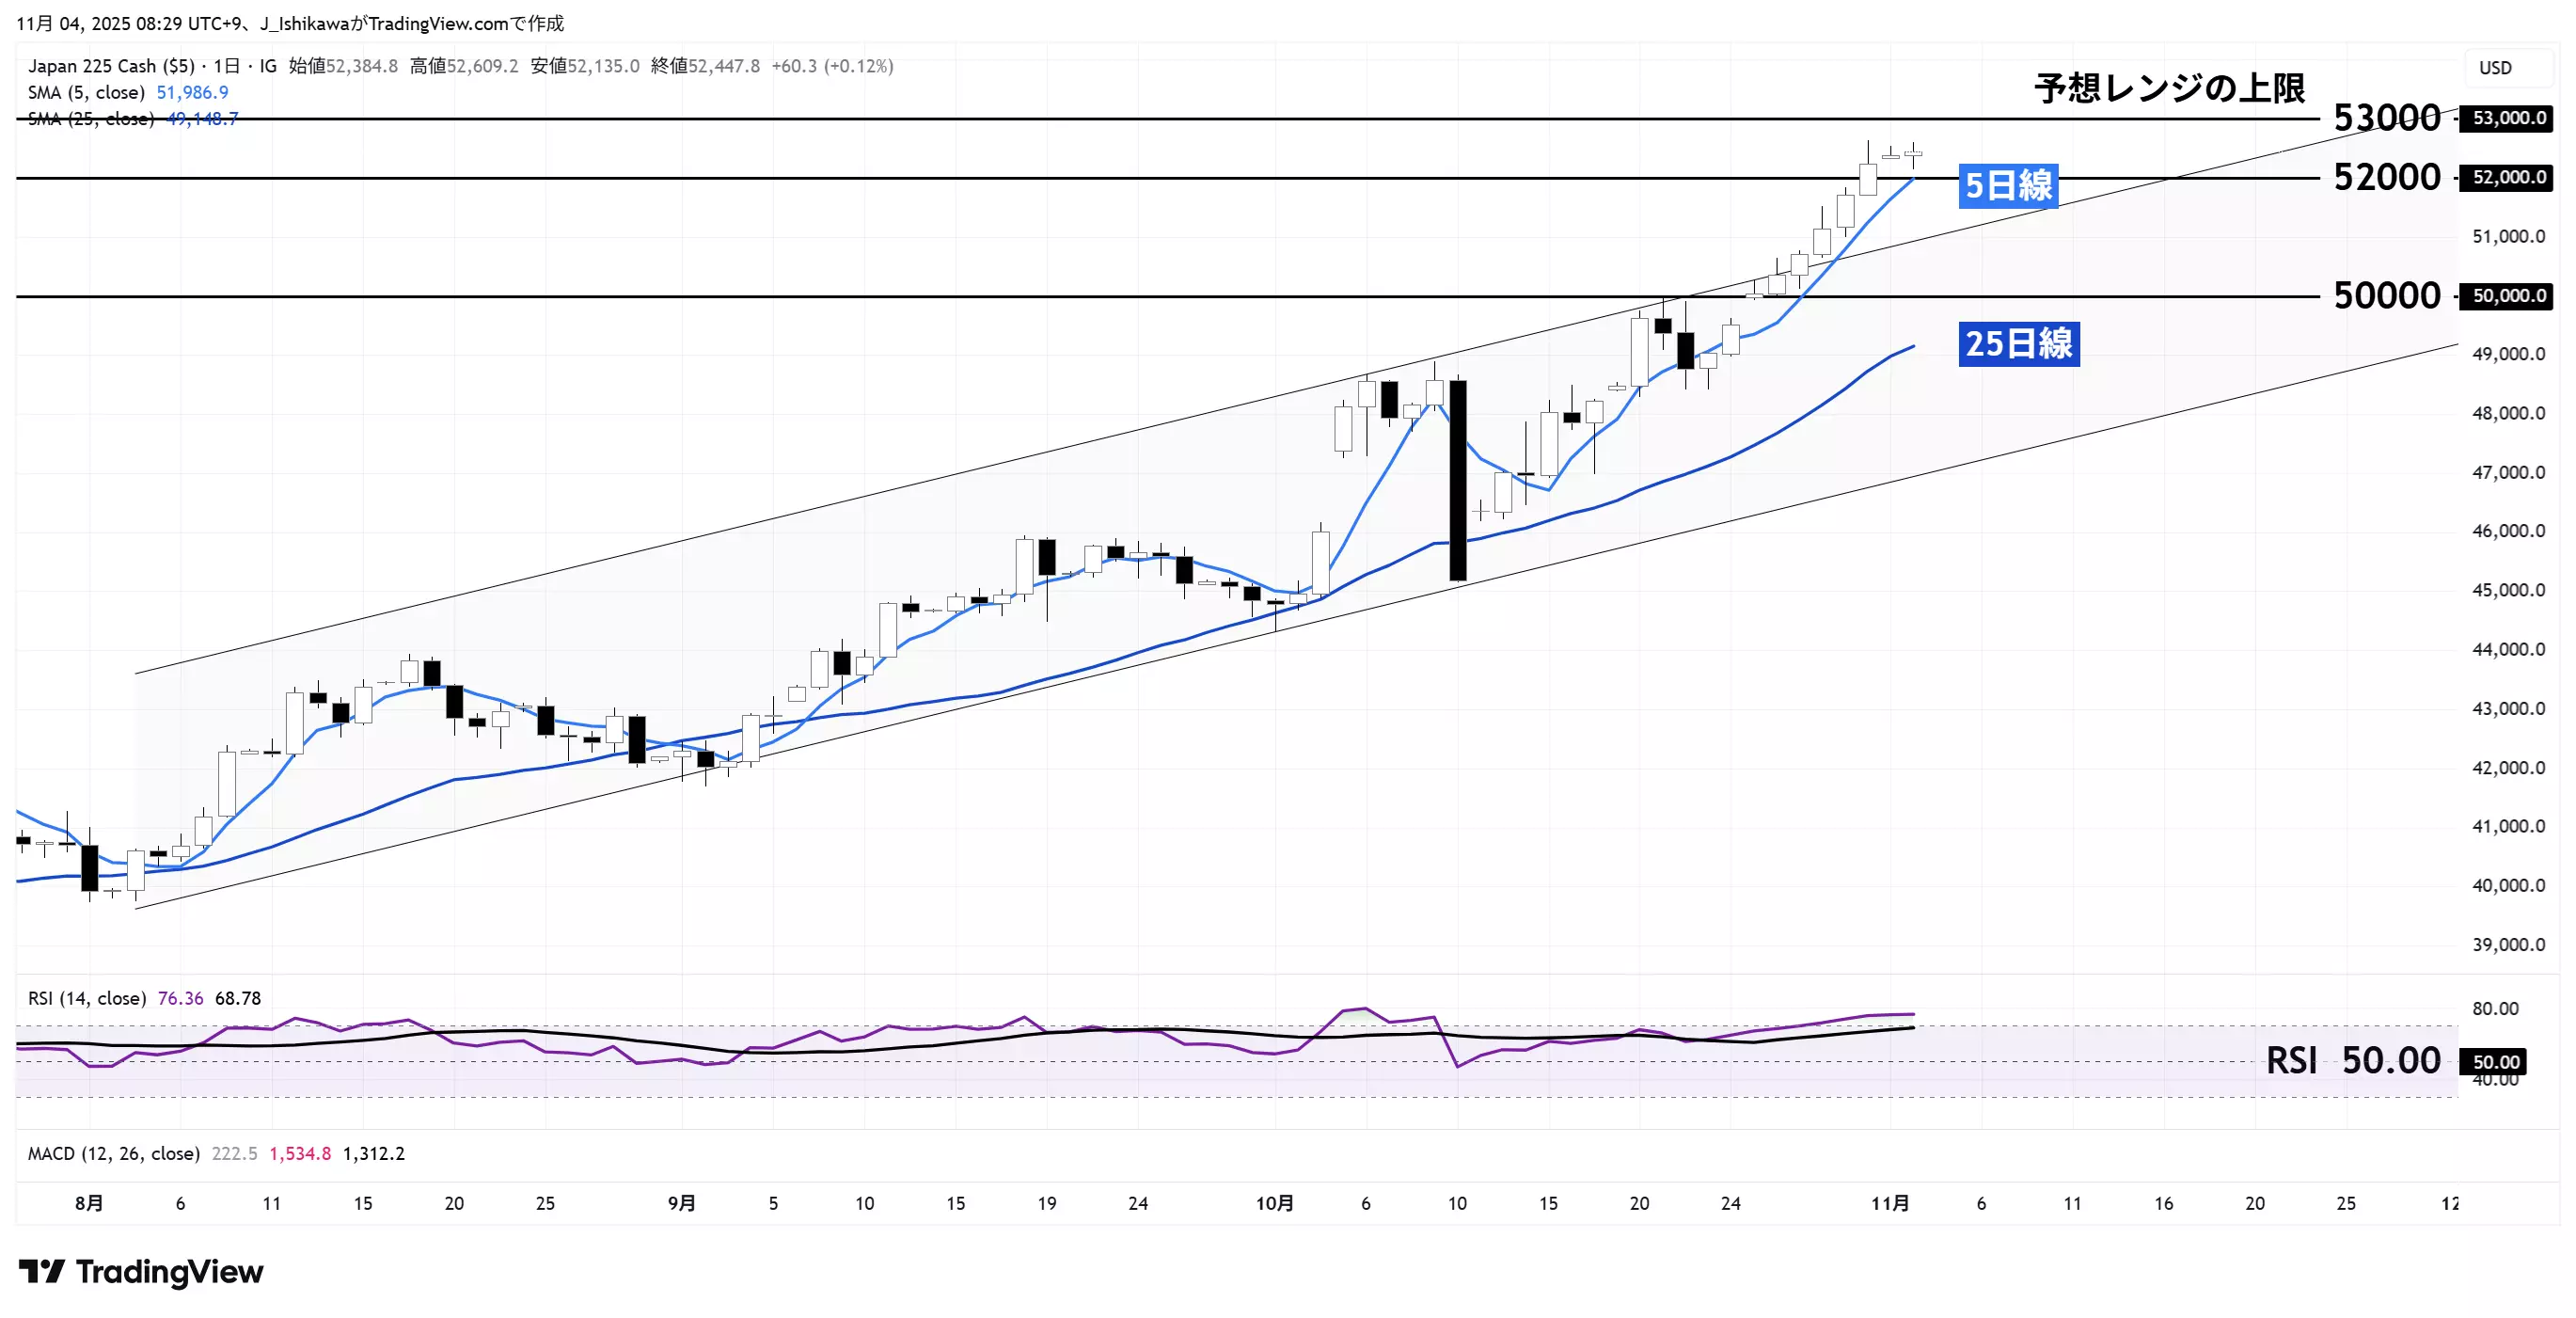Screen dimensions: 2576x1318
Task: Click the 10月 label on the time axis
Action: [x=1275, y=1203]
